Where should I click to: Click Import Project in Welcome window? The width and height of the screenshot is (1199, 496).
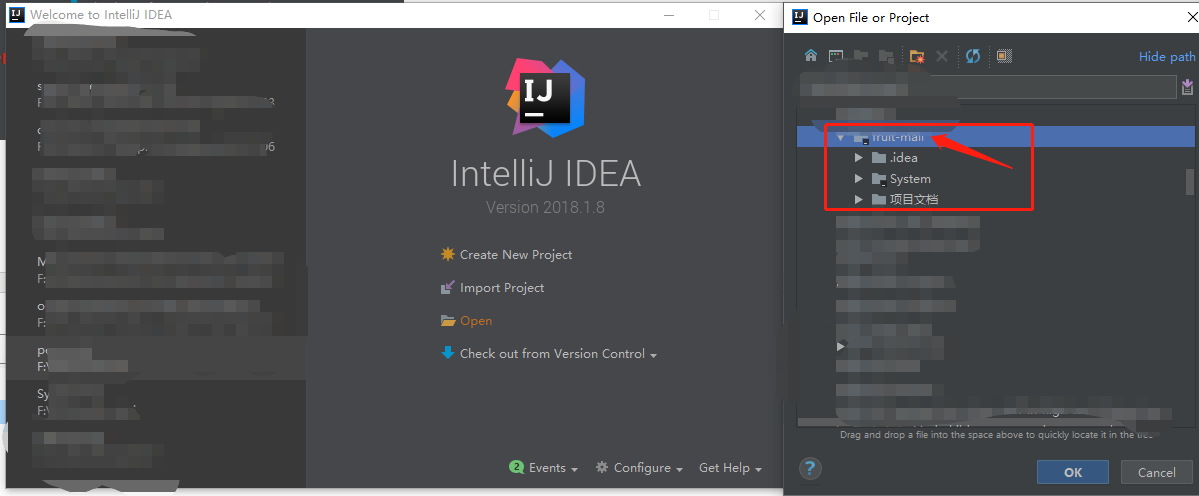(492, 287)
